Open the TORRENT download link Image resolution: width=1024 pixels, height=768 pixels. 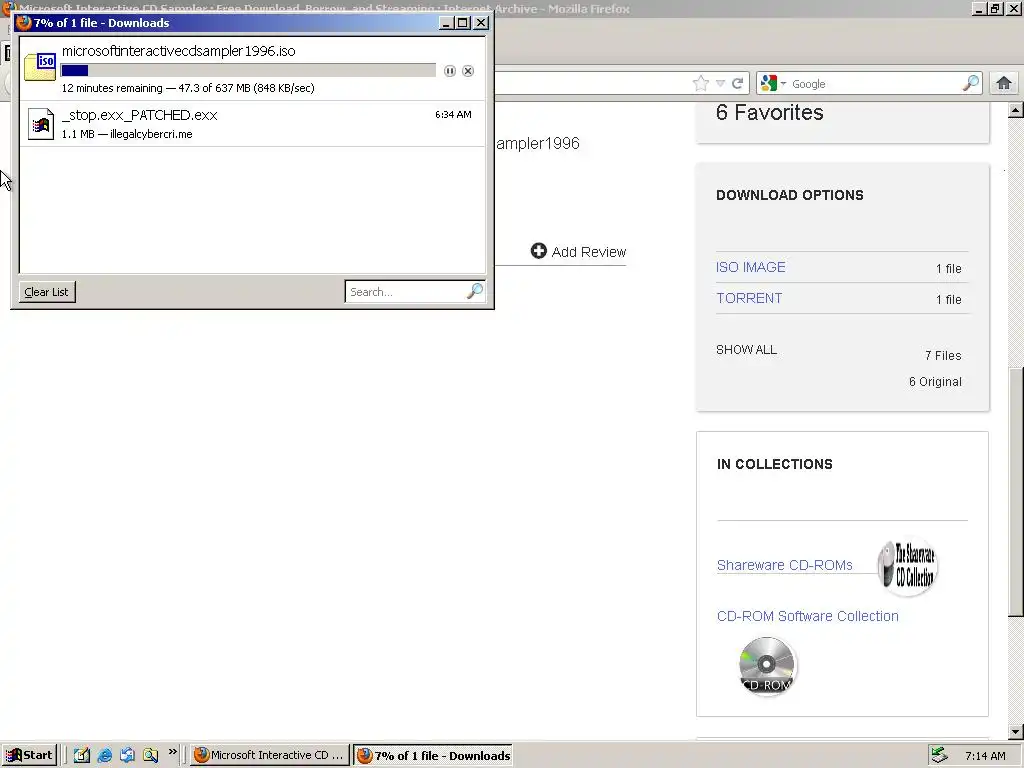(749, 298)
